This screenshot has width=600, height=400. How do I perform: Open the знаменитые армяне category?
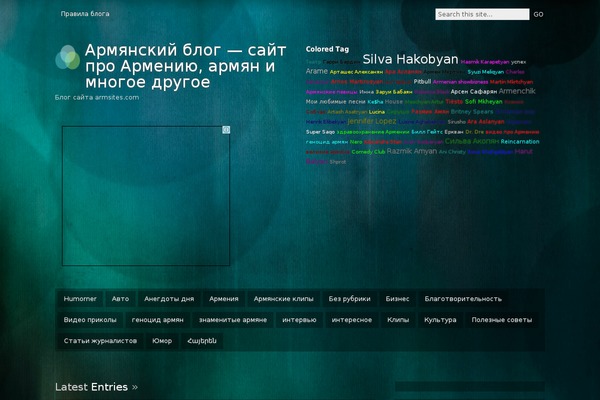pyautogui.click(x=233, y=320)
